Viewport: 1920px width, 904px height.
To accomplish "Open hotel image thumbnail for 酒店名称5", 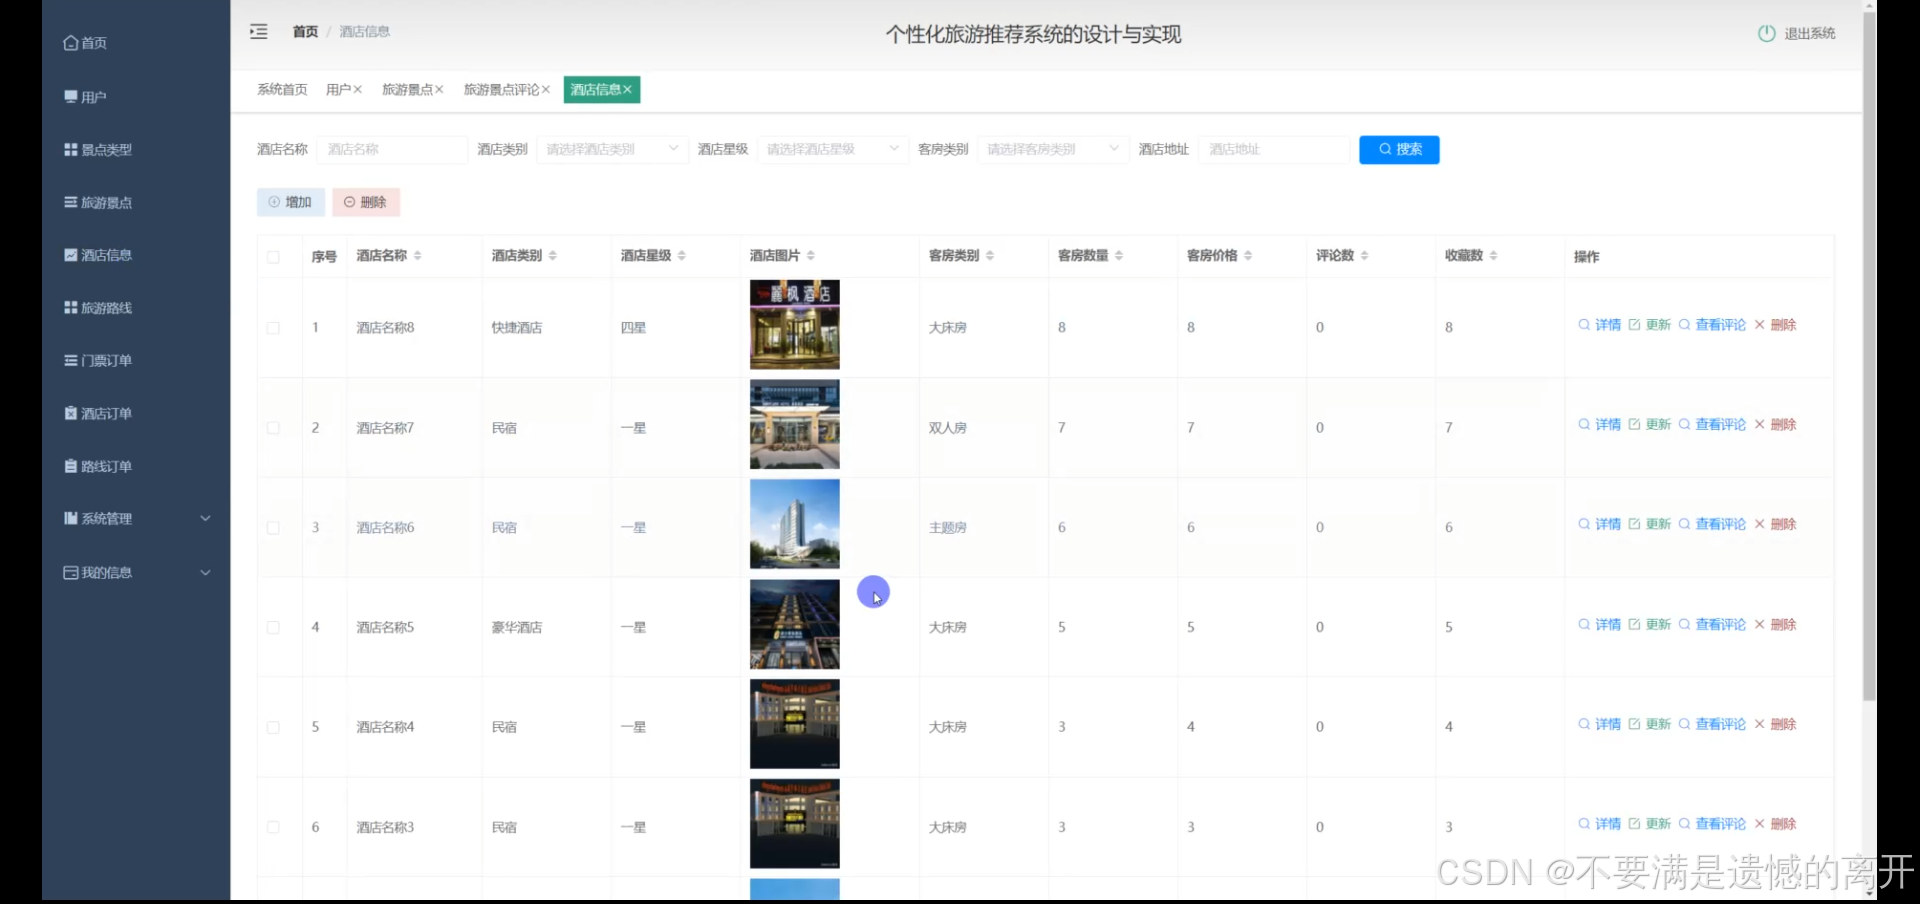I will pos(795,624).
